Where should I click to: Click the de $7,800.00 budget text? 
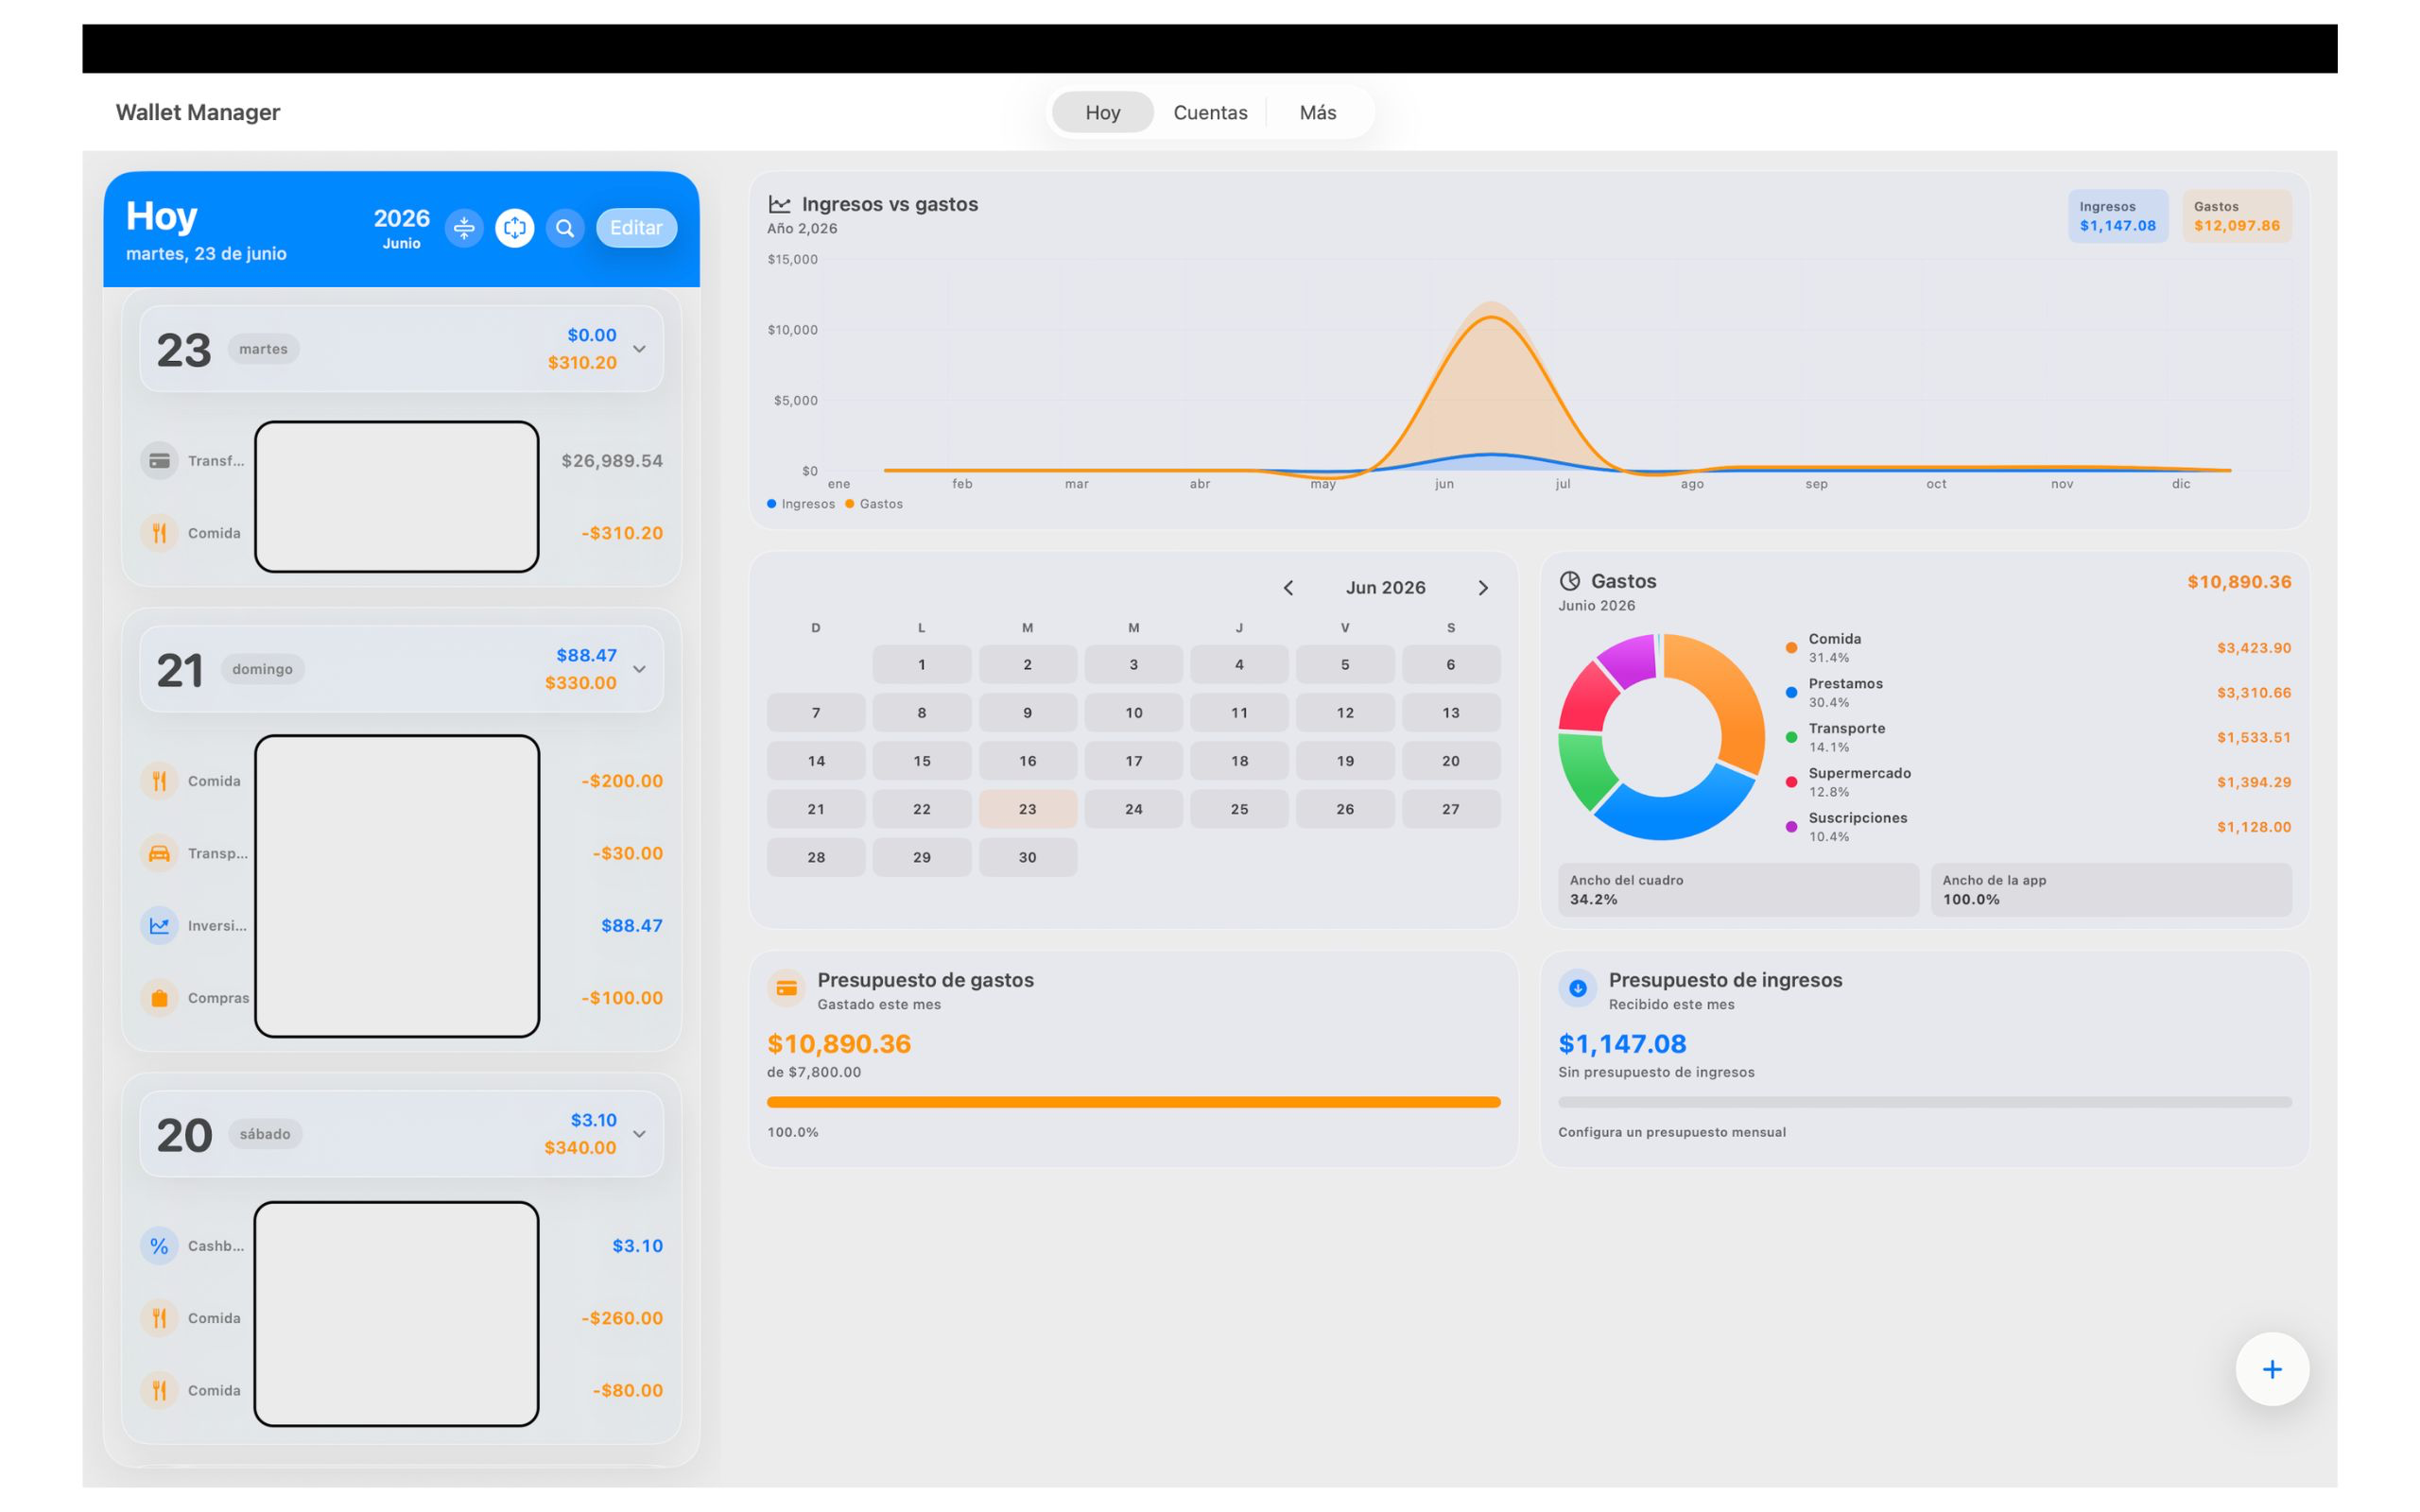pos(814,1072)
